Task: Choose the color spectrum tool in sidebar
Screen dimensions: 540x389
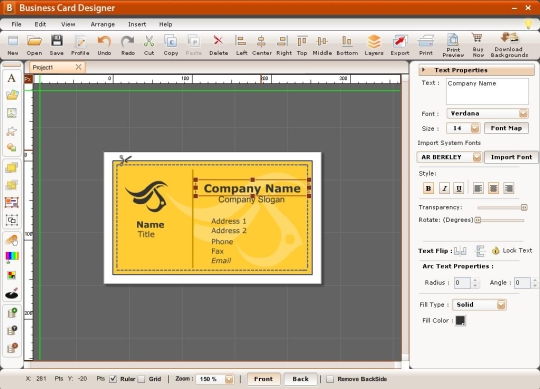Action: tap(12, 256)
